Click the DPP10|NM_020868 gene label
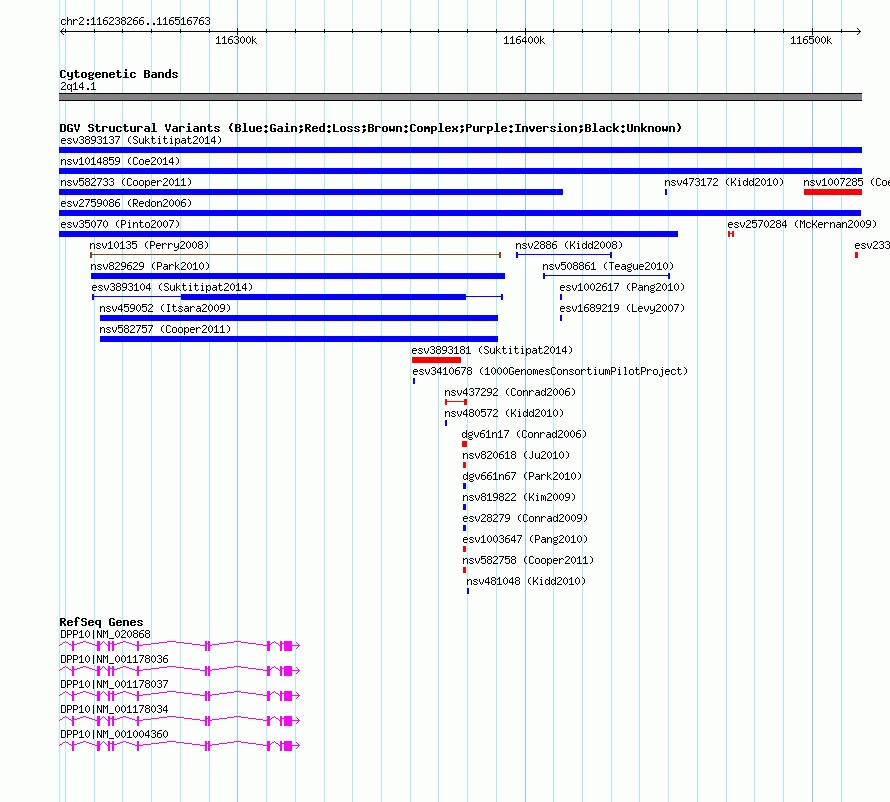 (105, 634)
